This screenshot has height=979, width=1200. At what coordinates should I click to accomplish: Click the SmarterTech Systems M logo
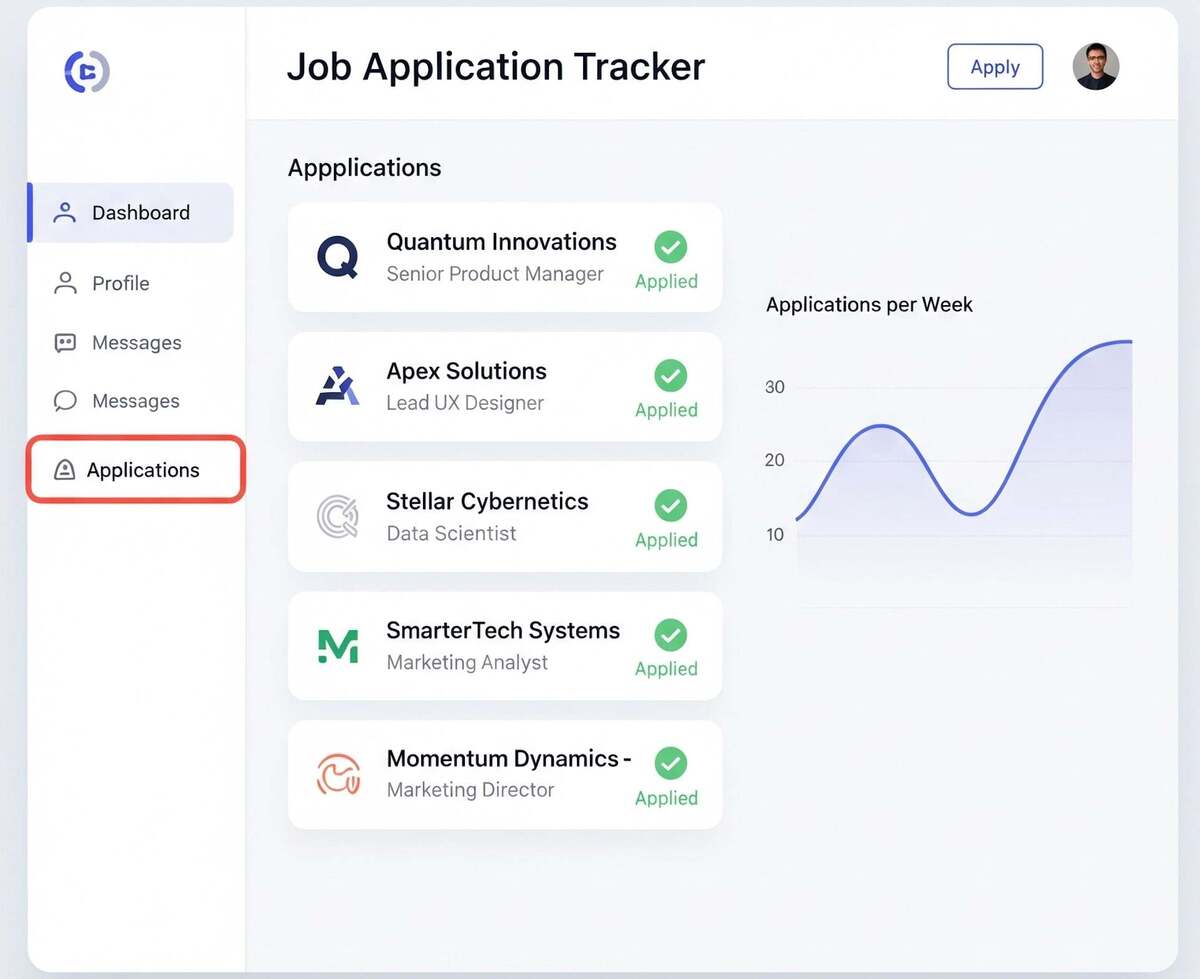coord(338,646)
